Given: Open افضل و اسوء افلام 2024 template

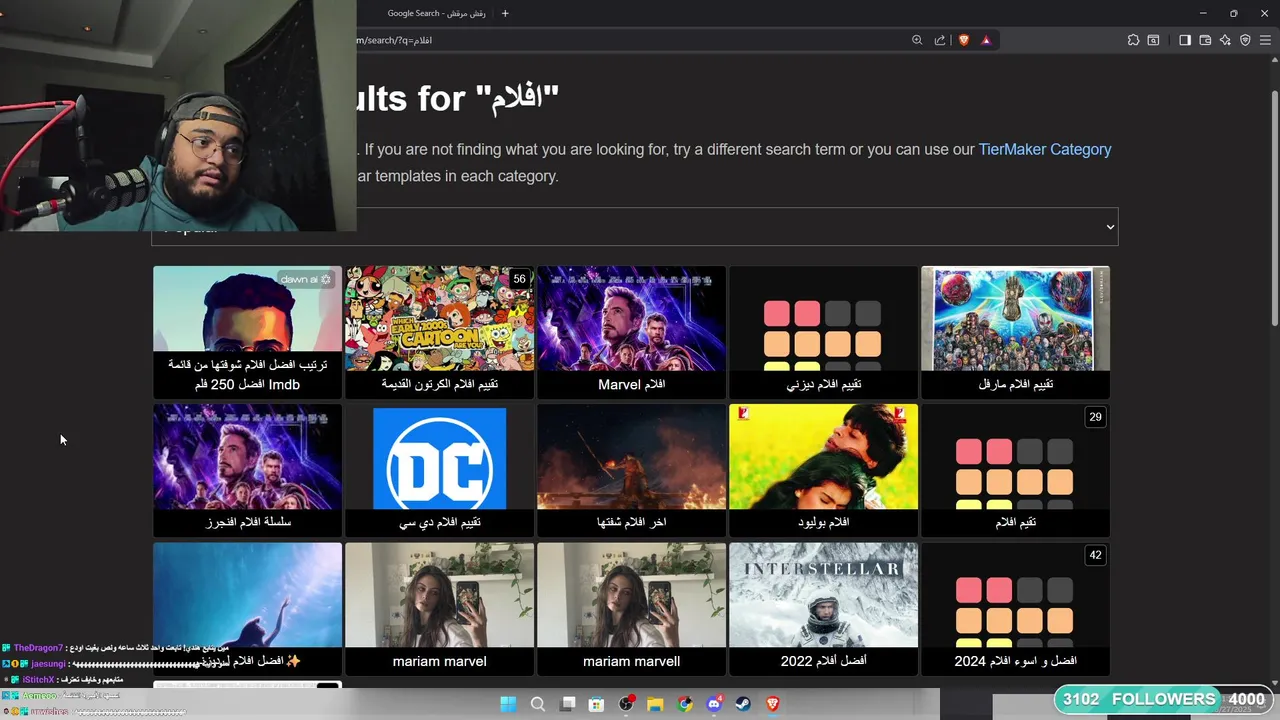Looking at the screenshot, I should click(x=1015, y=609).
